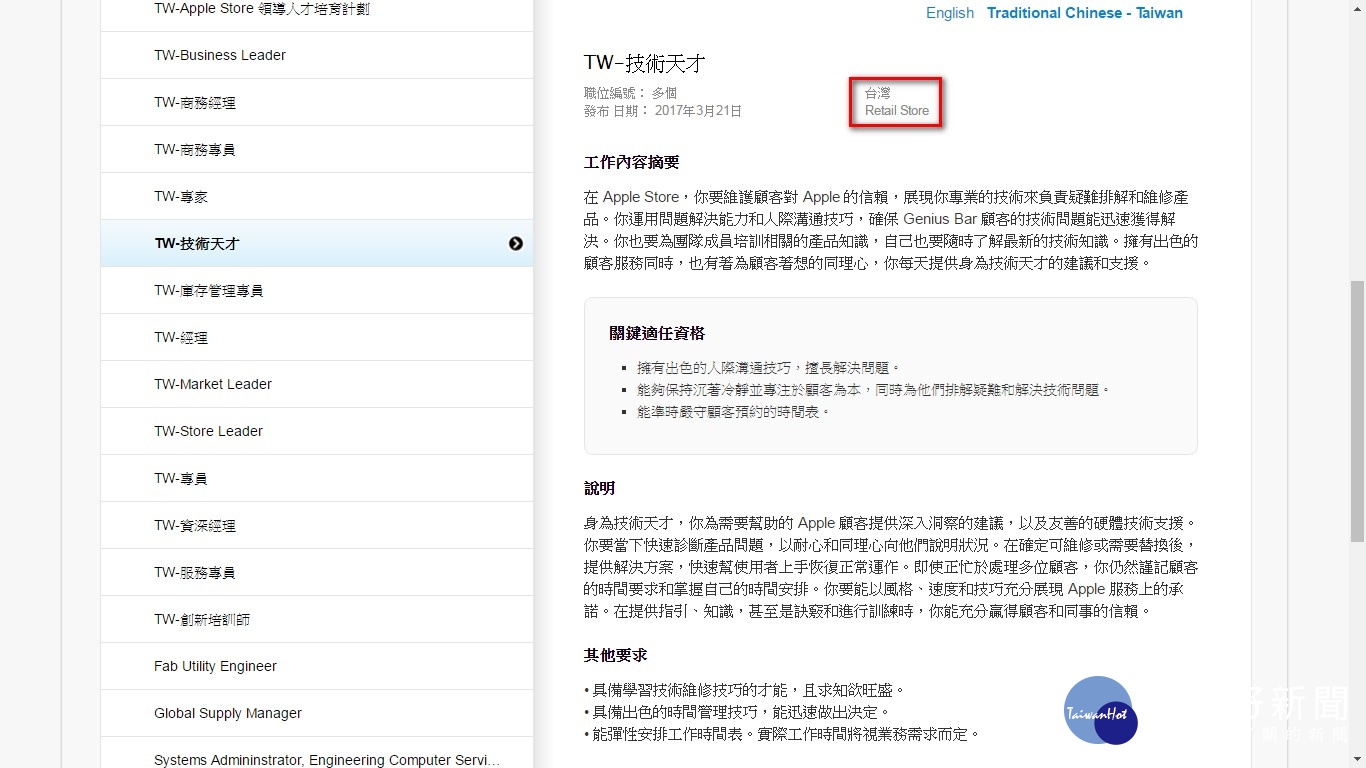Open the TW-Market Leader job listing
The width and height of the screenshot is (1366, 768).
click(x=316, y=384)
